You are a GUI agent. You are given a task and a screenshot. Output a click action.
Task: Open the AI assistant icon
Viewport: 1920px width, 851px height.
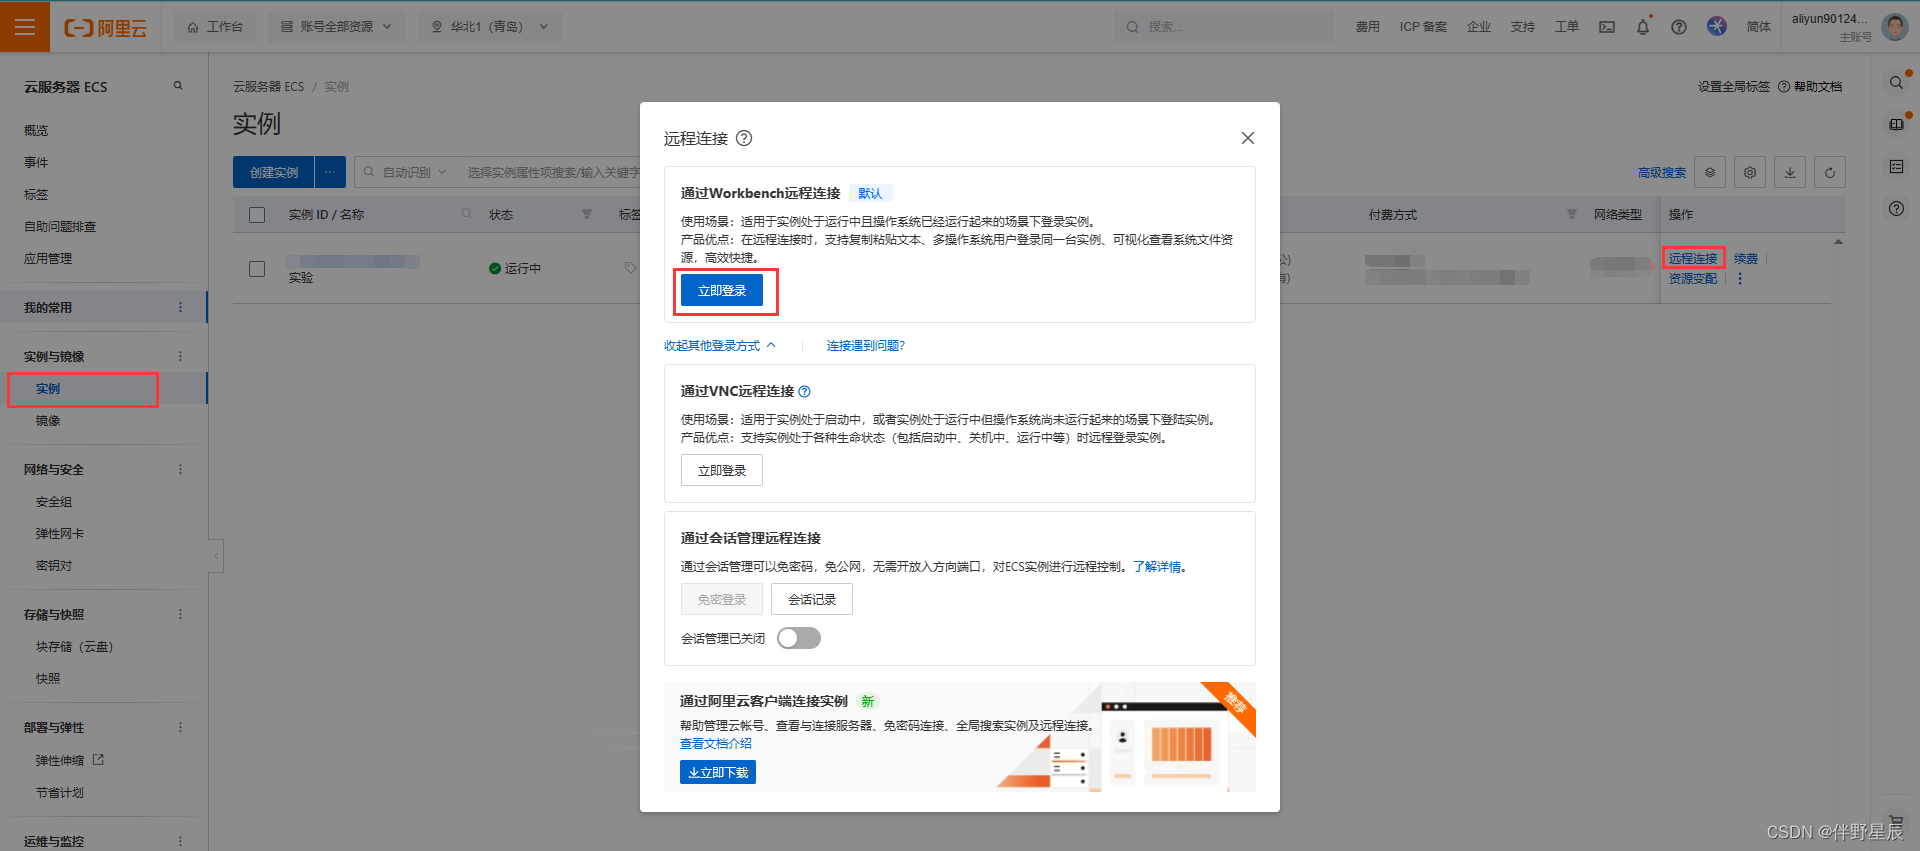pyautogui.click(x=1717, y=26)
